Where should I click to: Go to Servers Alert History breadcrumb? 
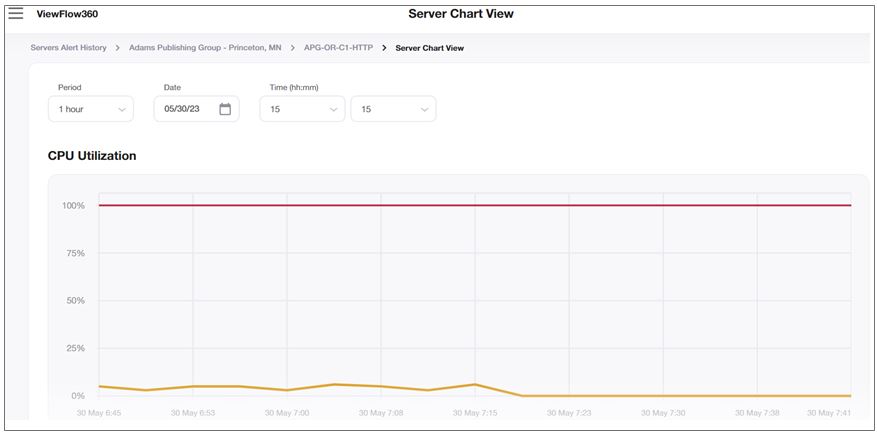68,48
